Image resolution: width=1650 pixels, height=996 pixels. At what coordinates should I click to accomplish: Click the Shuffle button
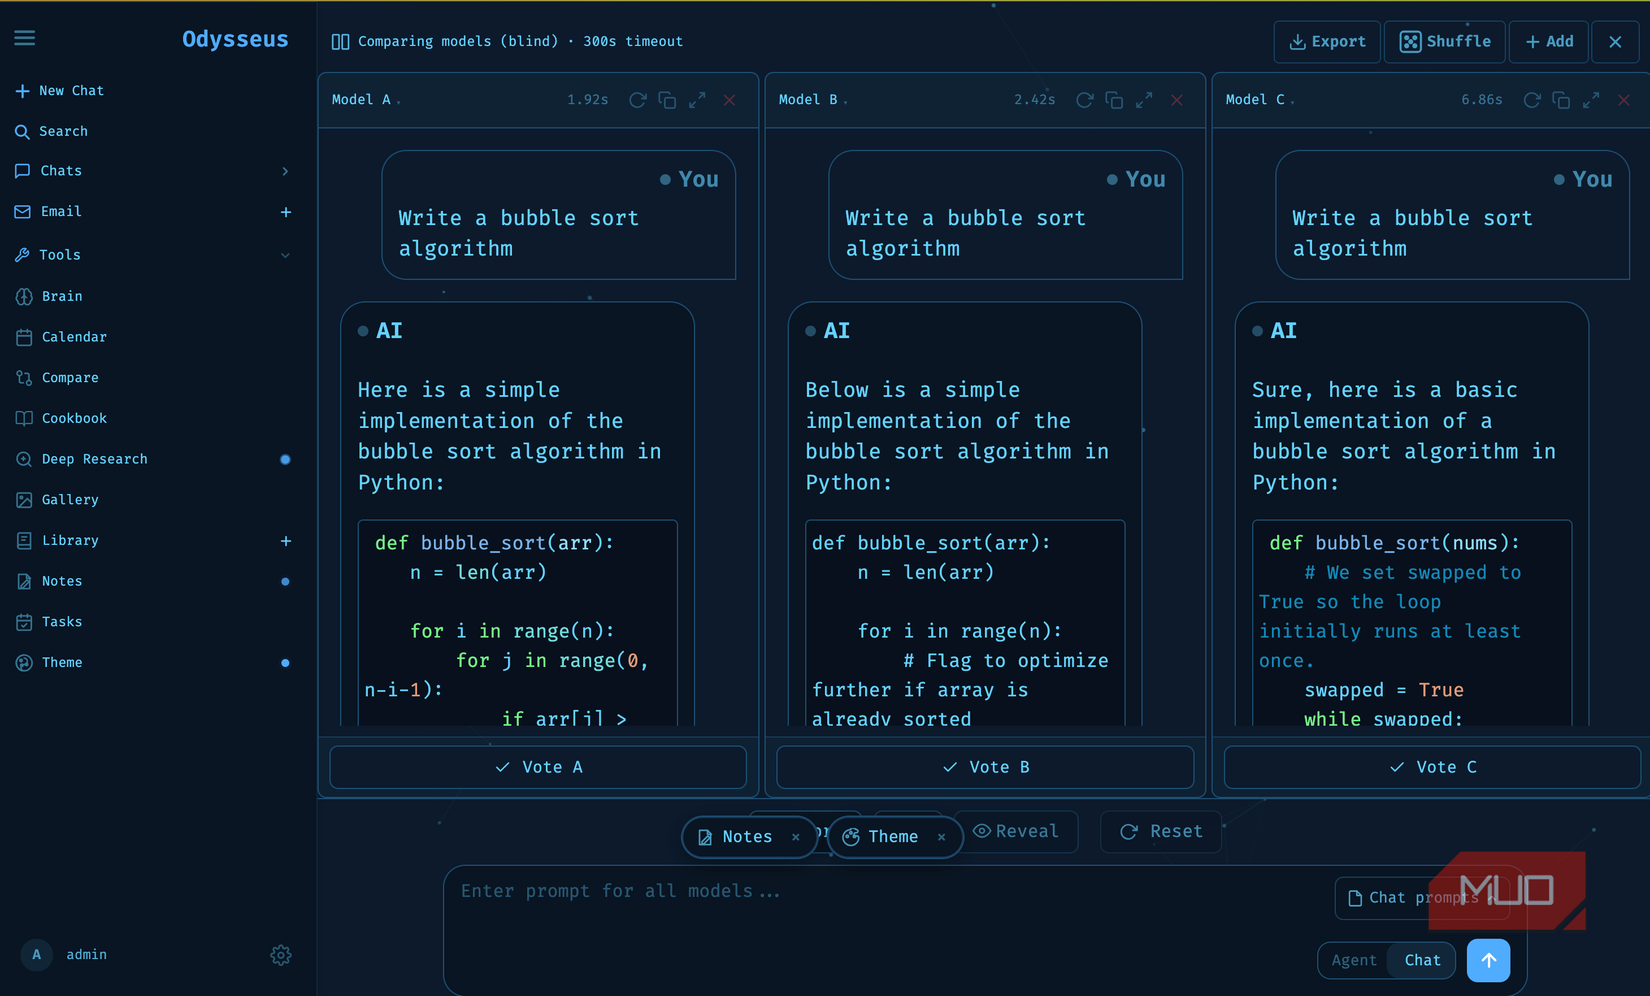(1445, 42)
